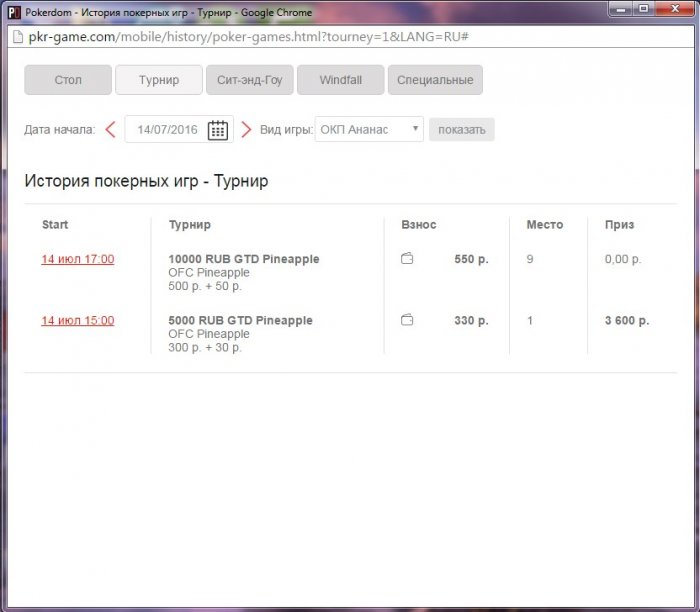
Task: Click the 330 р. buy-in value
Action: tap(471, 321)
